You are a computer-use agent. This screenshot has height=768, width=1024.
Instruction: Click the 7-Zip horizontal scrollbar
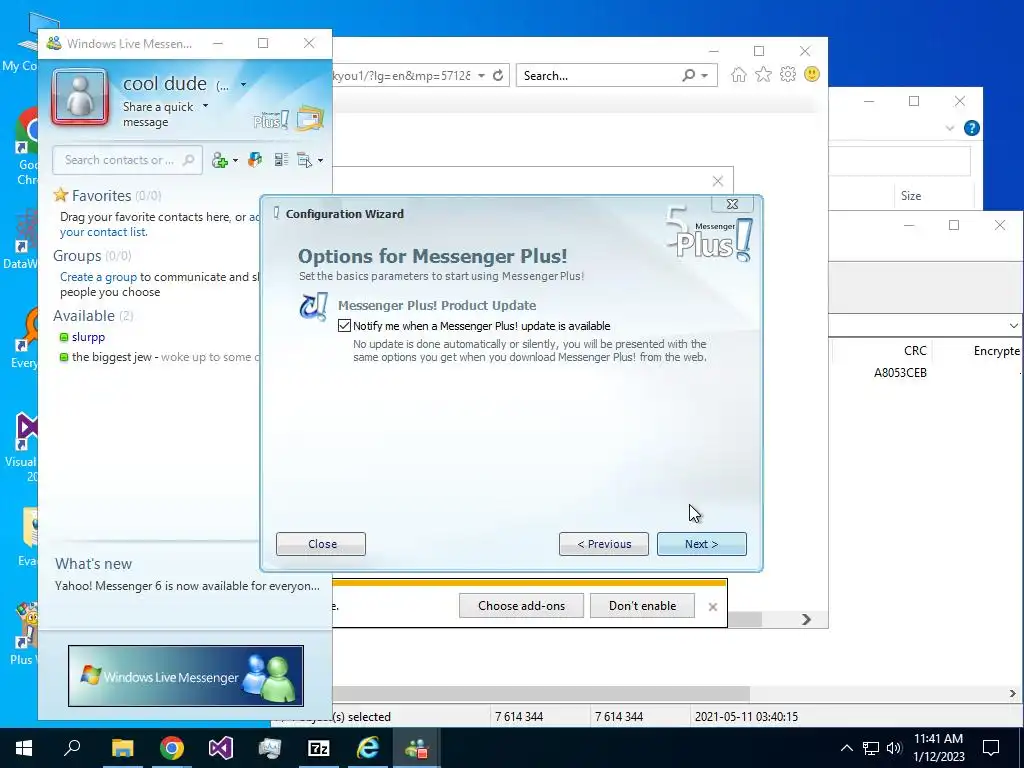[x=543, y=694]
